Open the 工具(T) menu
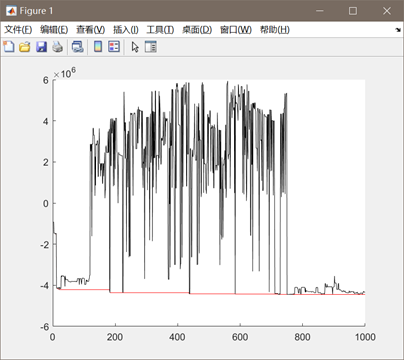The image size is (404, 360). [x=160, y=30]
